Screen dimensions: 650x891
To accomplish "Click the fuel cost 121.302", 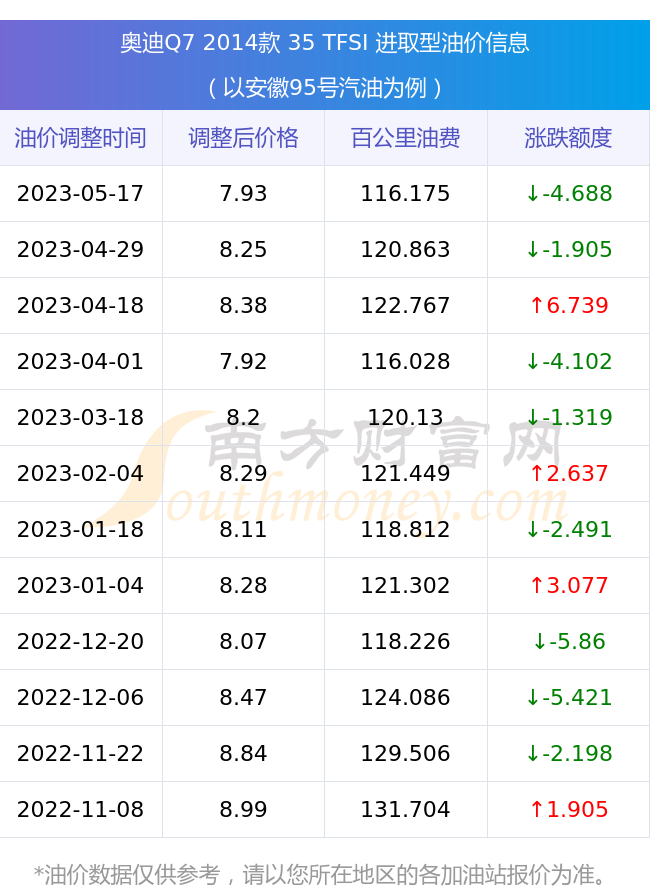I will coord(406,585).
